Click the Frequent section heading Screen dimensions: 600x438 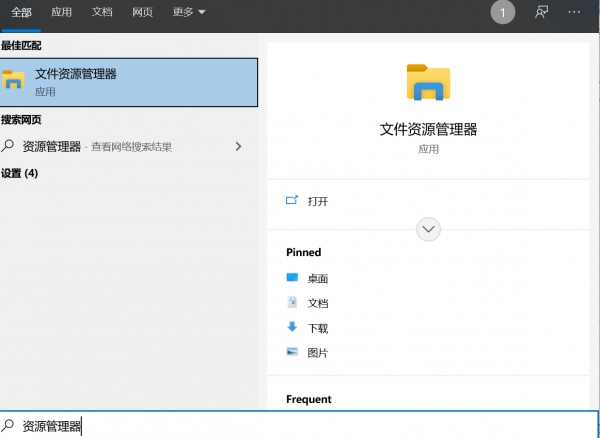coord(309,399)
